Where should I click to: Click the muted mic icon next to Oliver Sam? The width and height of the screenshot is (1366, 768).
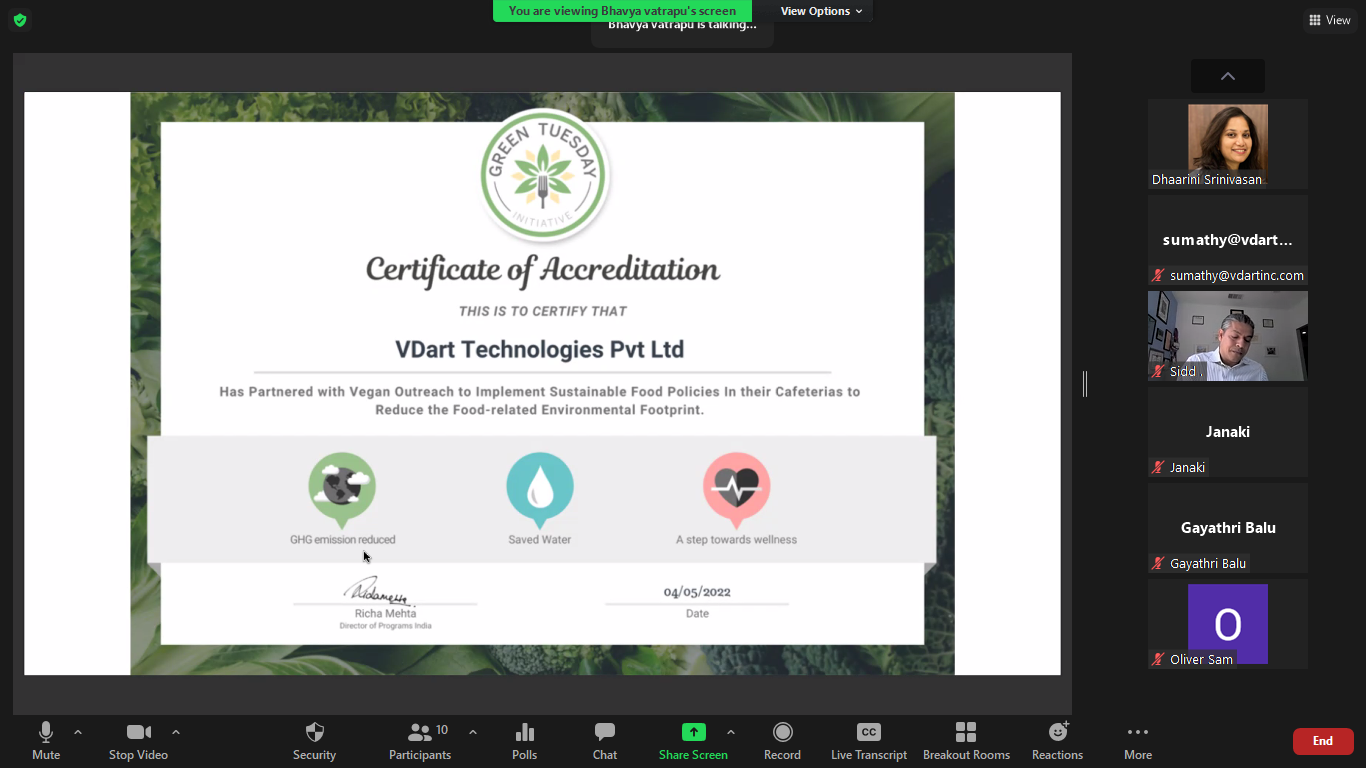pyautogui.click(x=1159, y=659)
